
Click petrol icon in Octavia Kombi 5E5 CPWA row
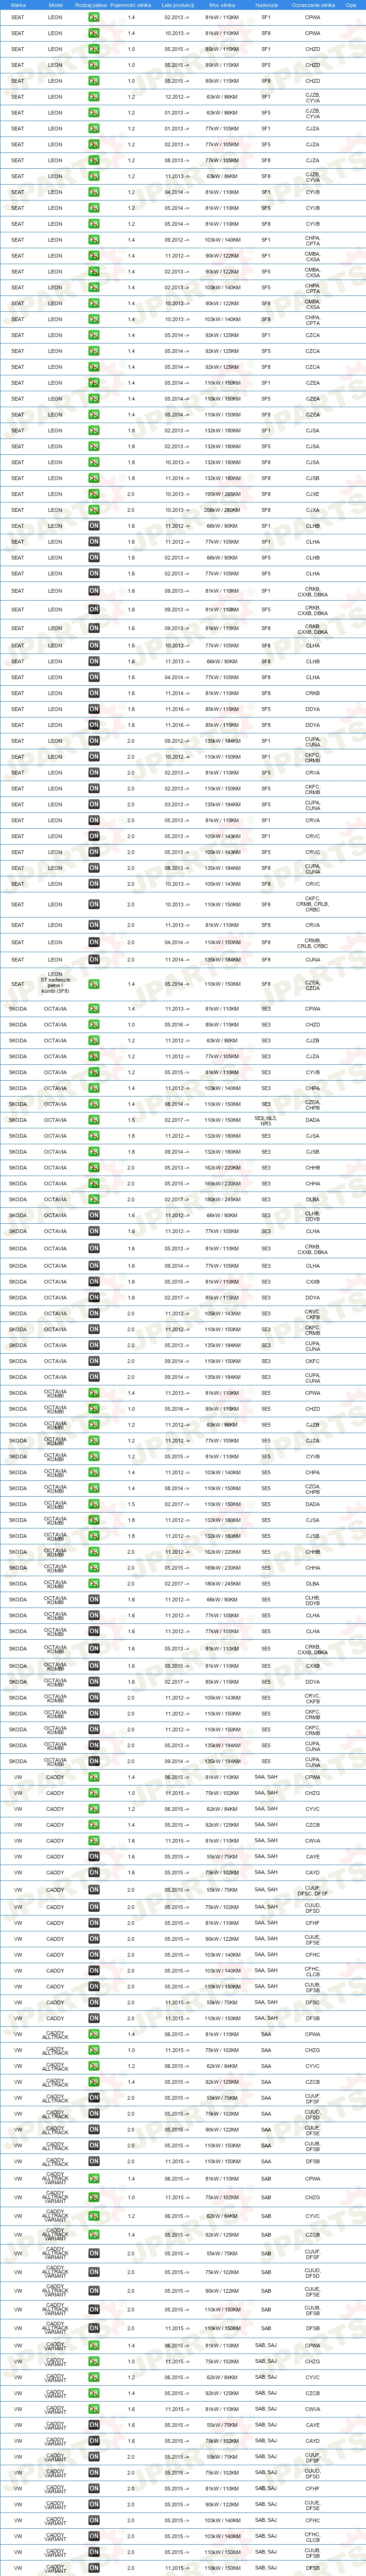point(93,1393)
